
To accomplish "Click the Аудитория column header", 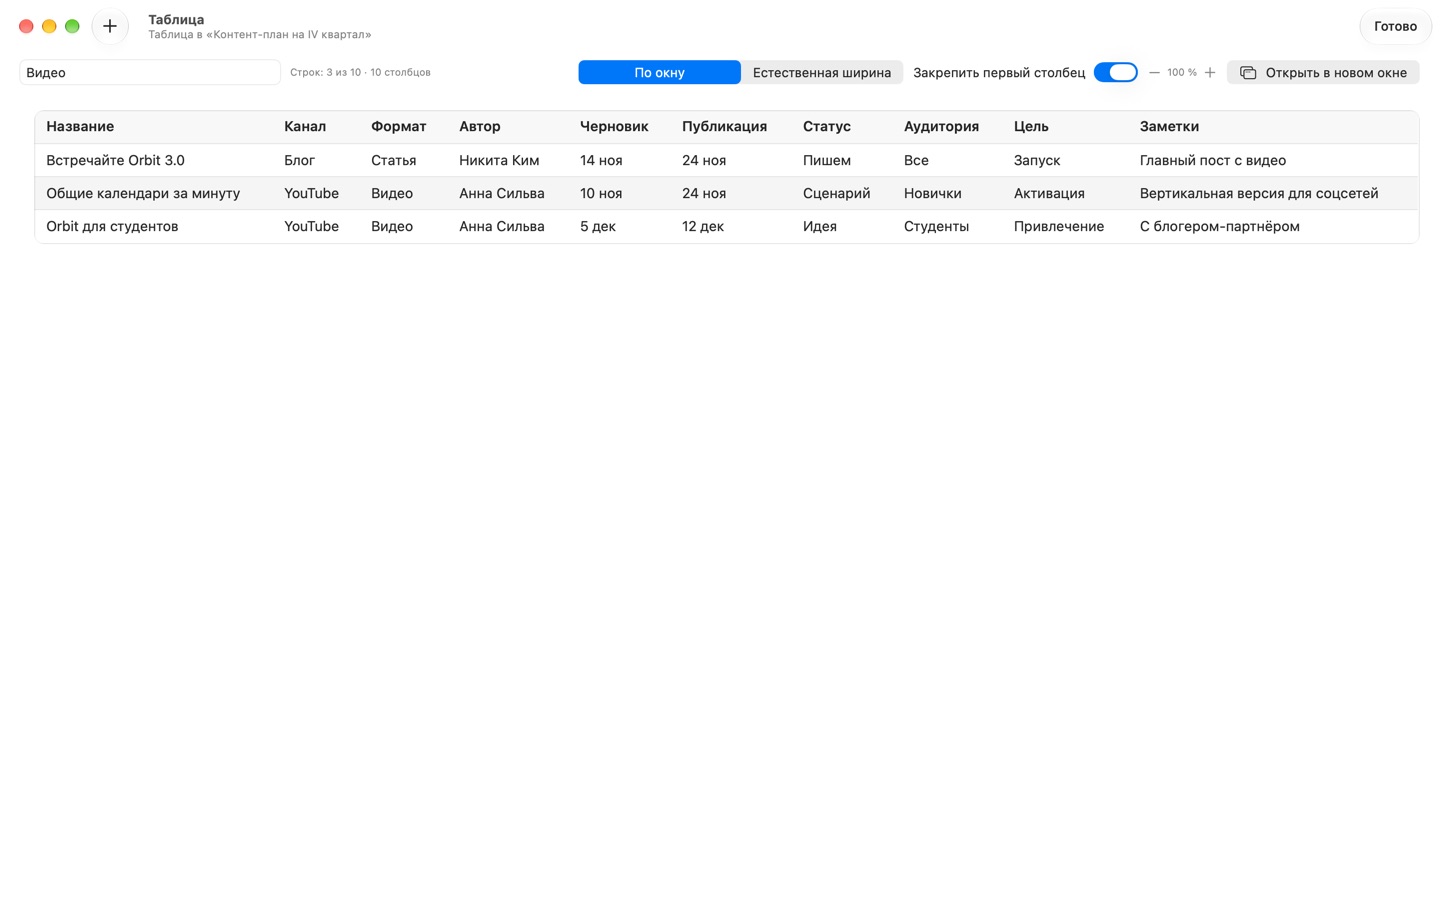I will (x=941, y=126).
